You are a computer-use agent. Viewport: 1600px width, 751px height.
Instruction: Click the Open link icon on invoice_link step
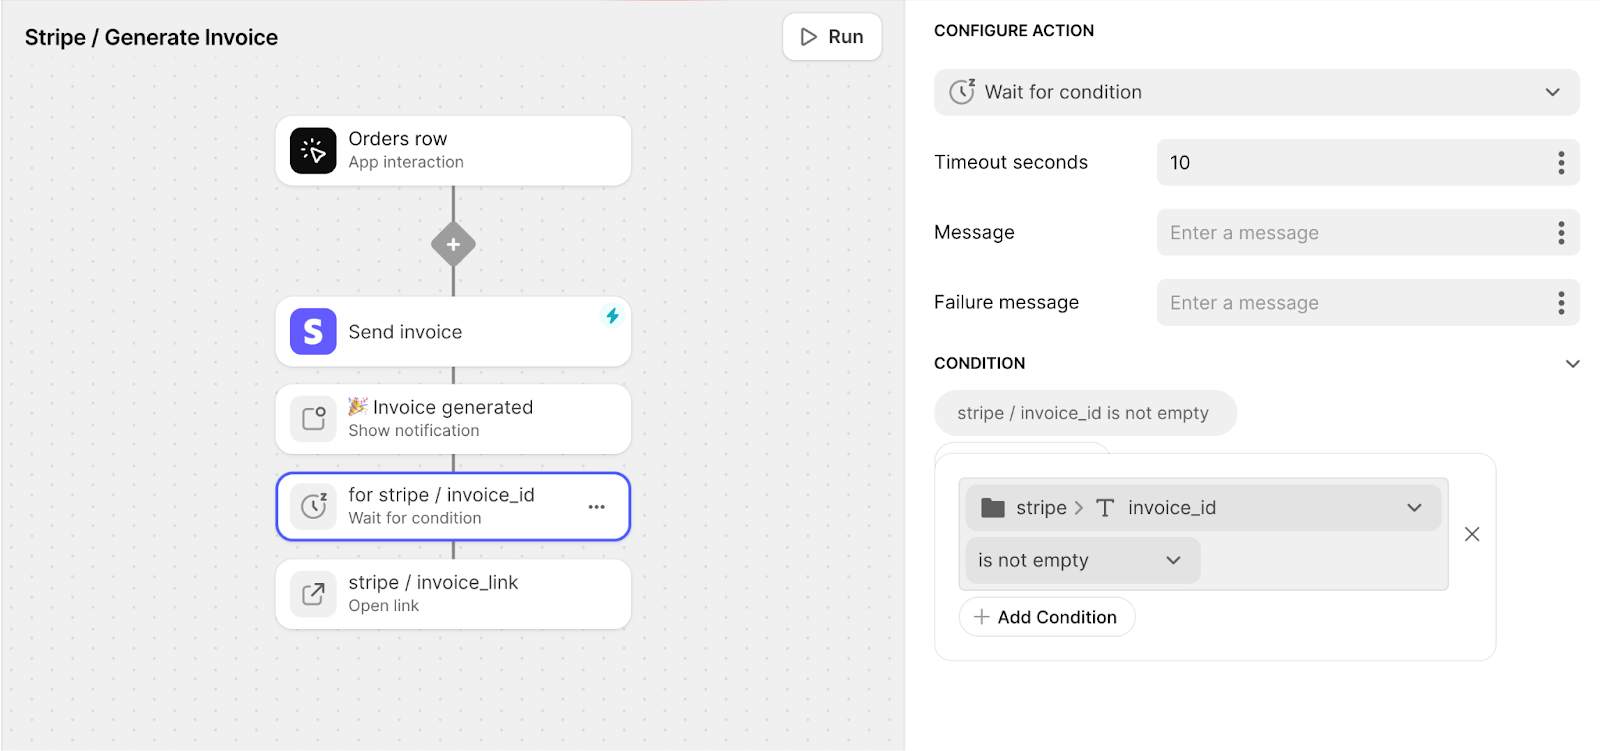(x=313, y=594)
